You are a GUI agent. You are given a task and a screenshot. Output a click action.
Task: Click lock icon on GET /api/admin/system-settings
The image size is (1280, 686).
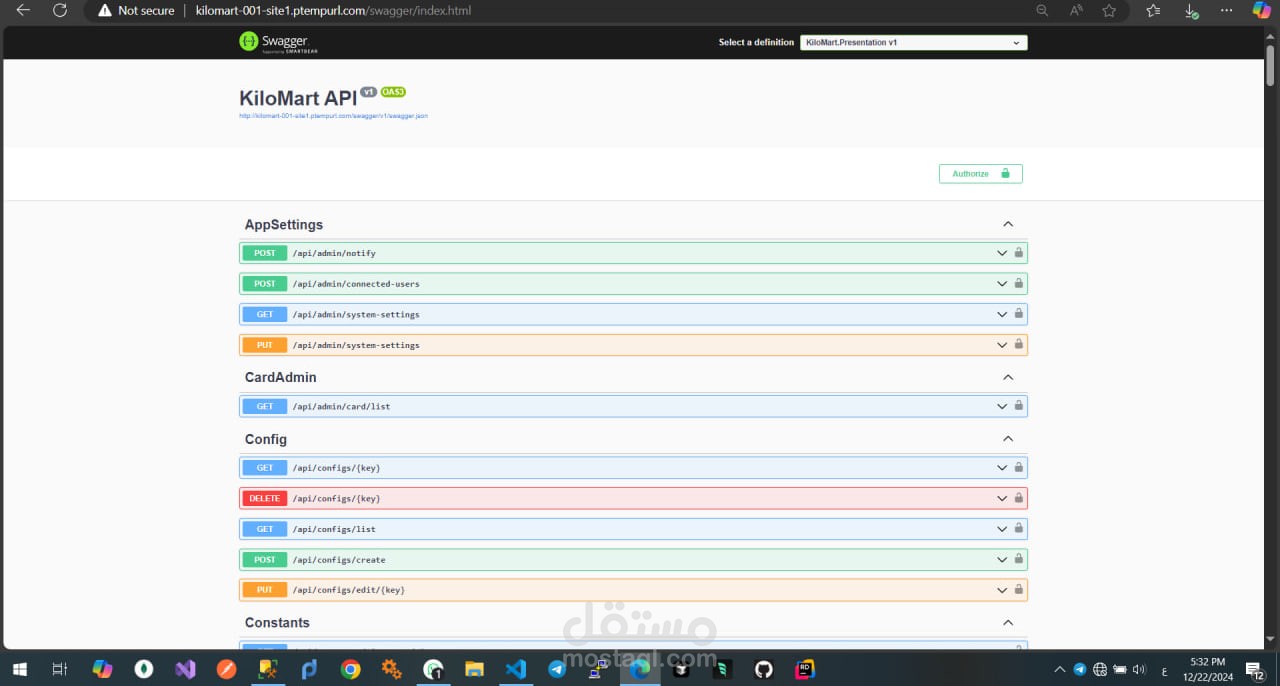pyautogui.click(x=1018, y=314)
